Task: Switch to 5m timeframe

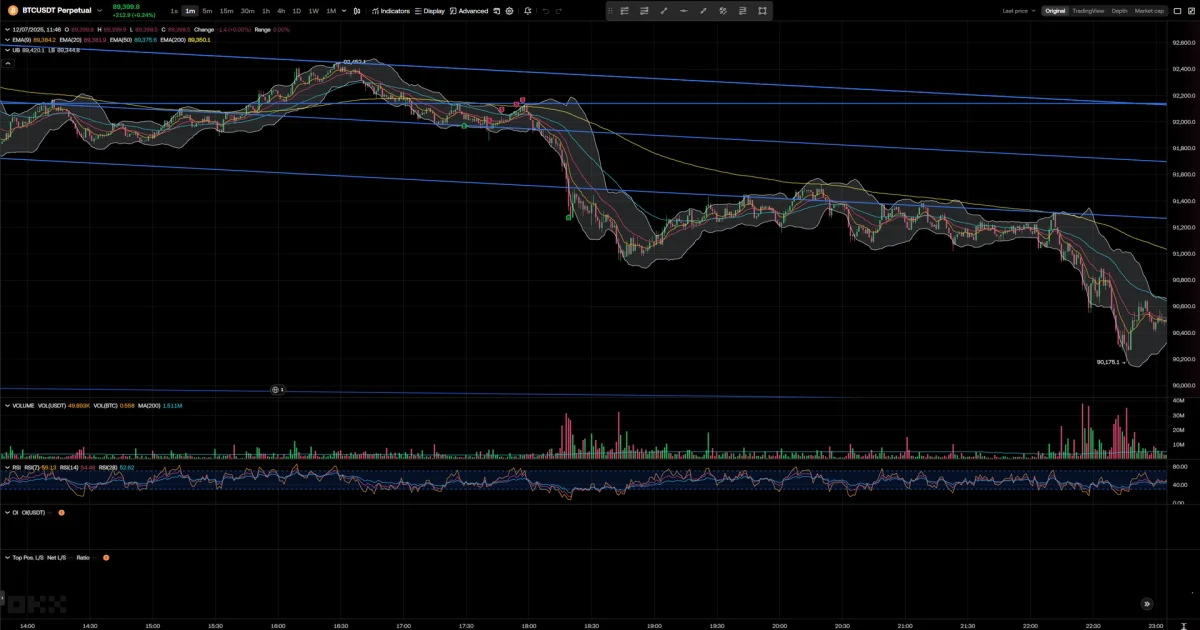Action: coord(207,11)
